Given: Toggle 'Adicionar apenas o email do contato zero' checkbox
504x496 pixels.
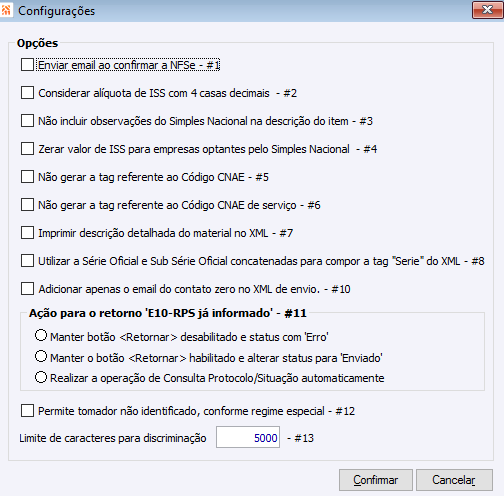Looking at the screenshot, I should (27, 289).
